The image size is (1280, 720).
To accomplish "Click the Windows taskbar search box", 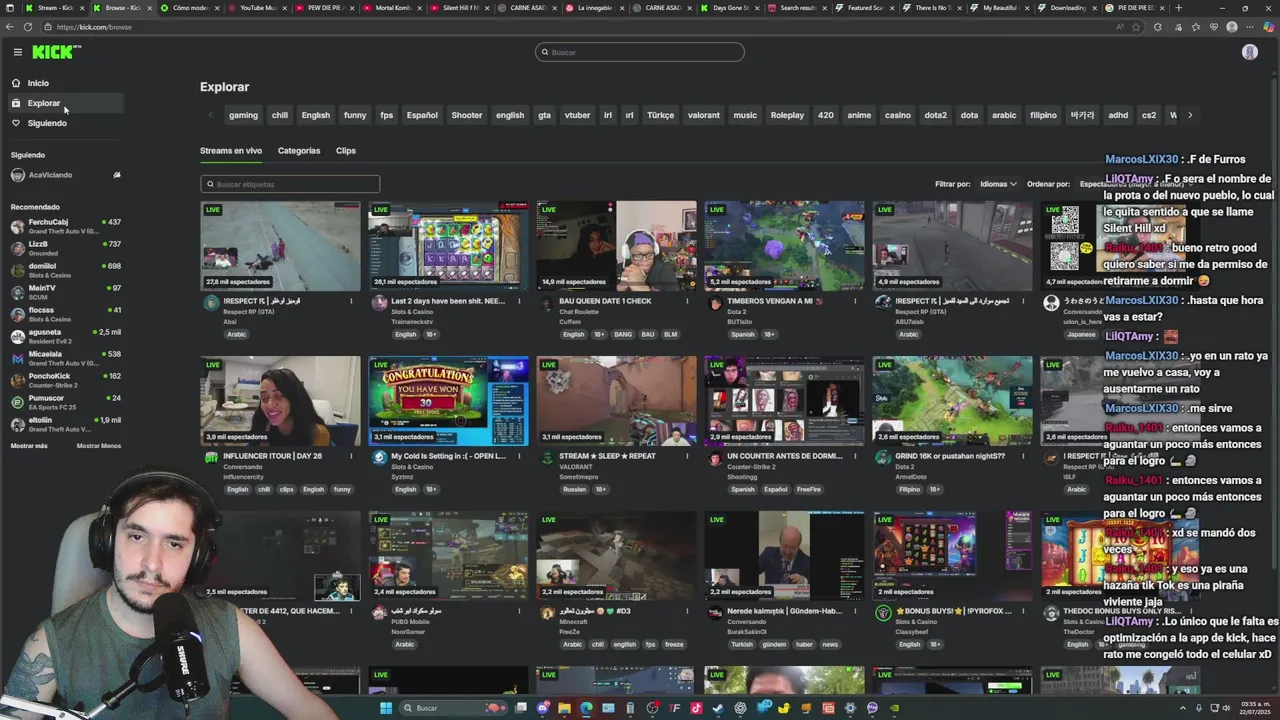I will tap(455, 708).
